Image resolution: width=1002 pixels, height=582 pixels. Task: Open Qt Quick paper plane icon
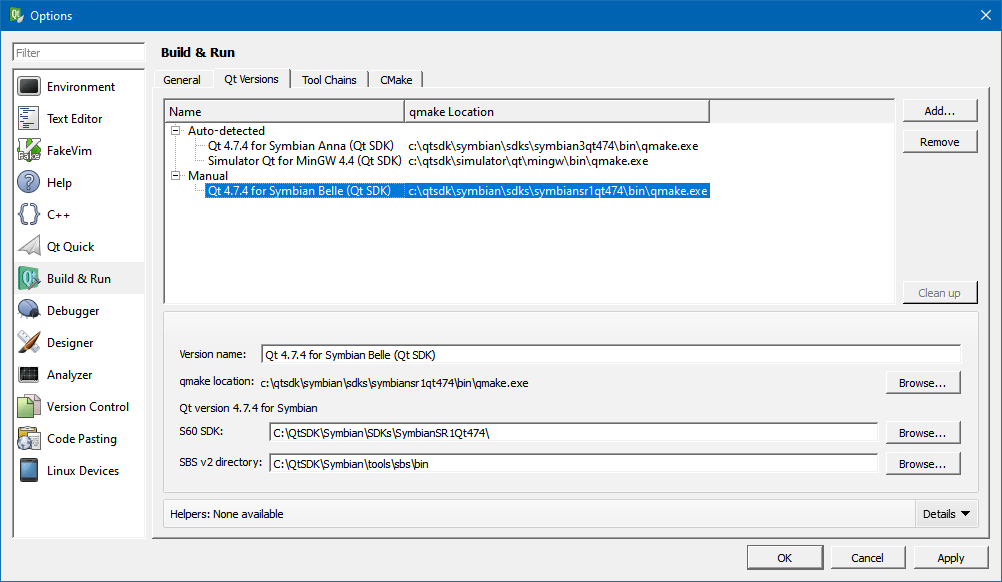29,247
